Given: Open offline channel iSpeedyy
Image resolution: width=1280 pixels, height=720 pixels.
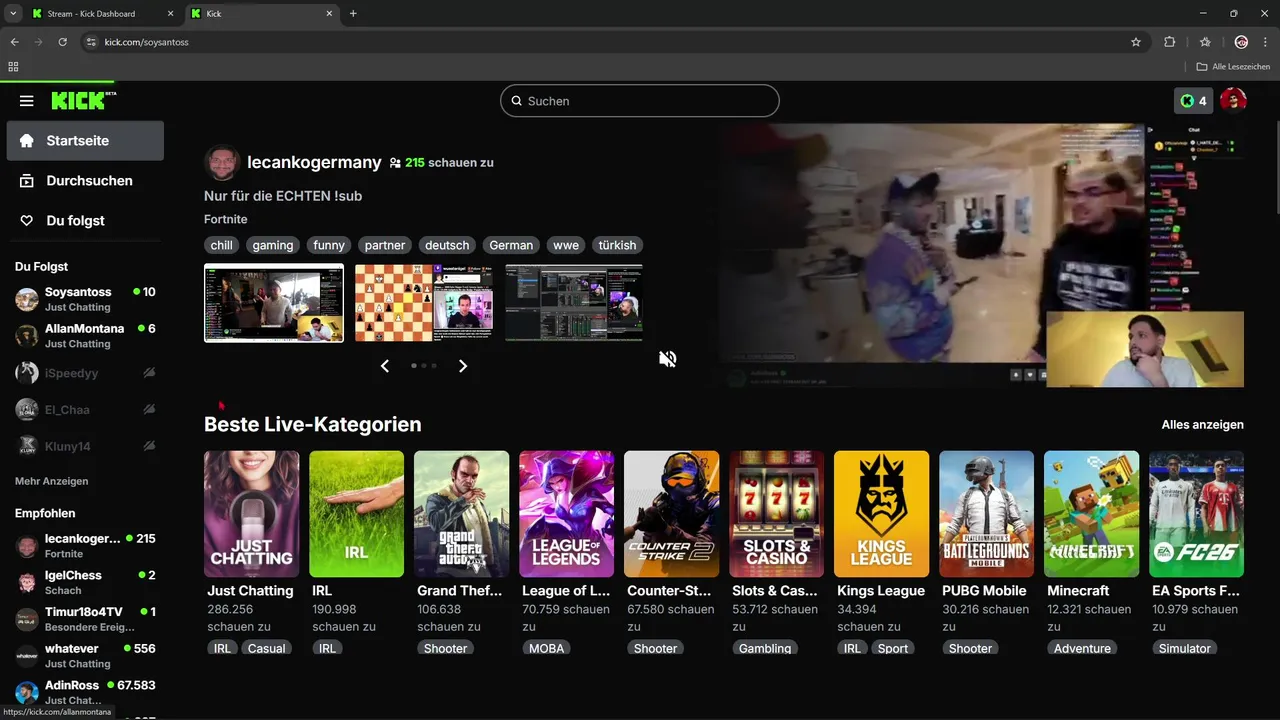Looking at the screenshot, I should pyautogui.click(x=85, y=373).
